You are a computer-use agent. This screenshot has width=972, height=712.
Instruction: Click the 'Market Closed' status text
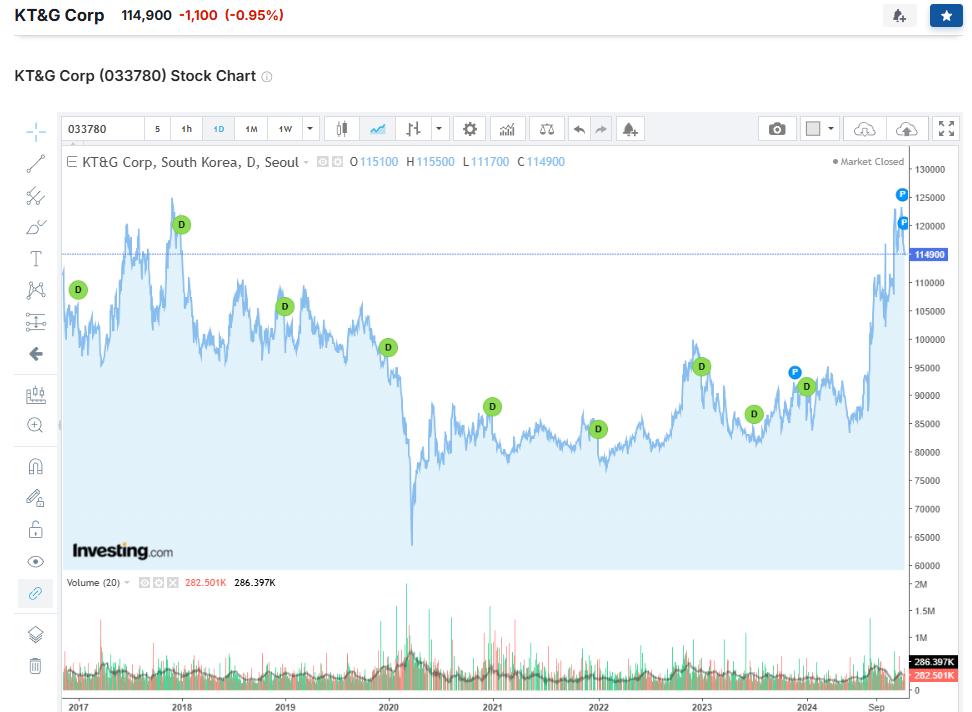coord(872,162)
